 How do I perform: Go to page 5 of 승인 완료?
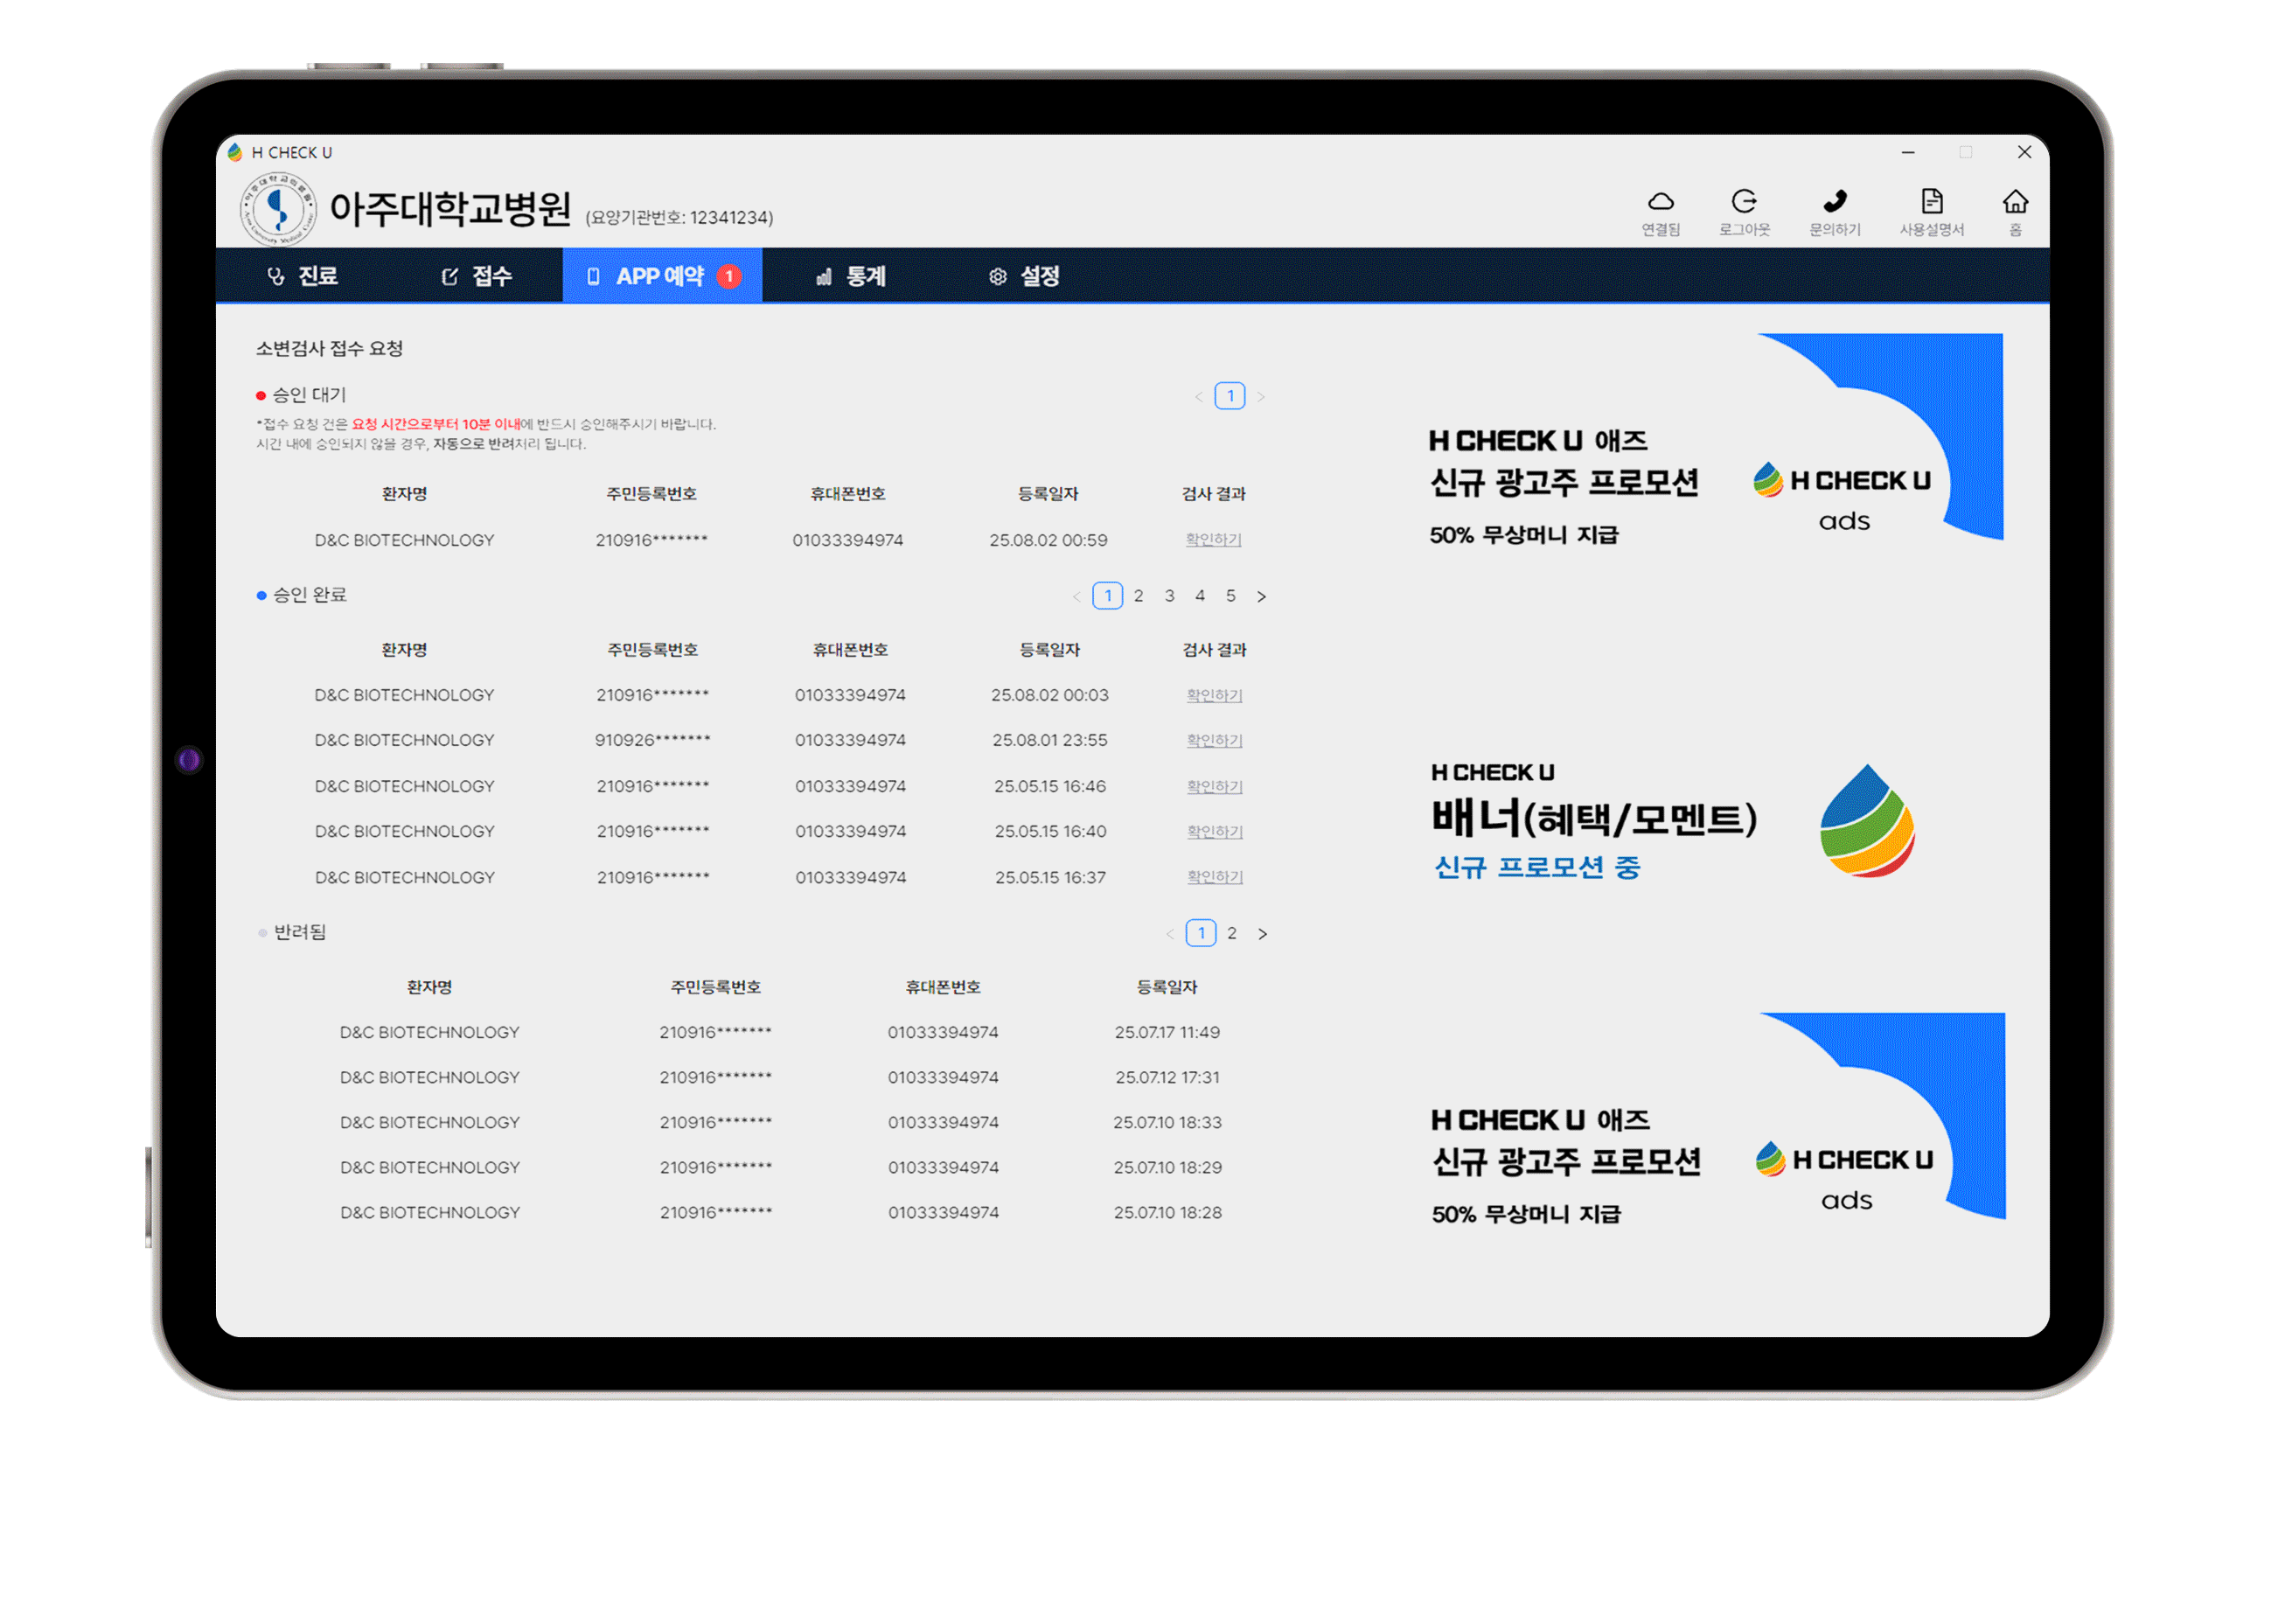click(1231, 596)
